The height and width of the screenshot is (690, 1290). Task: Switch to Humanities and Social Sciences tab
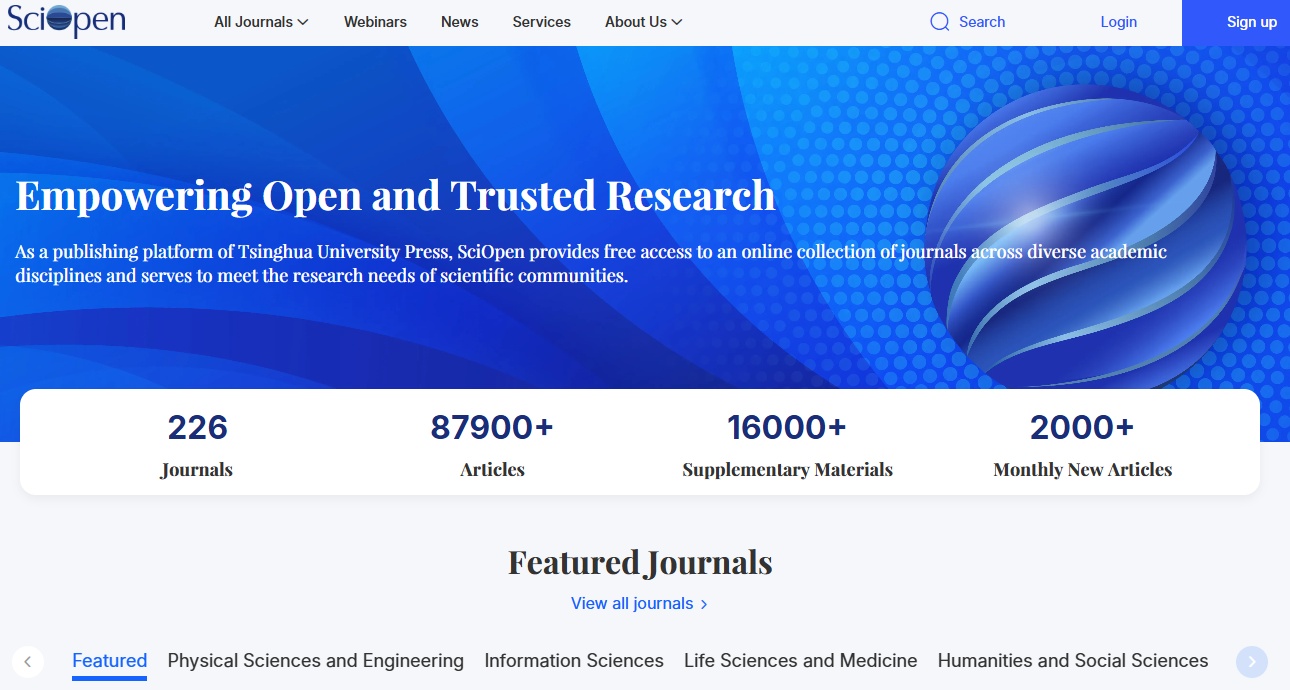point(1073,661)
